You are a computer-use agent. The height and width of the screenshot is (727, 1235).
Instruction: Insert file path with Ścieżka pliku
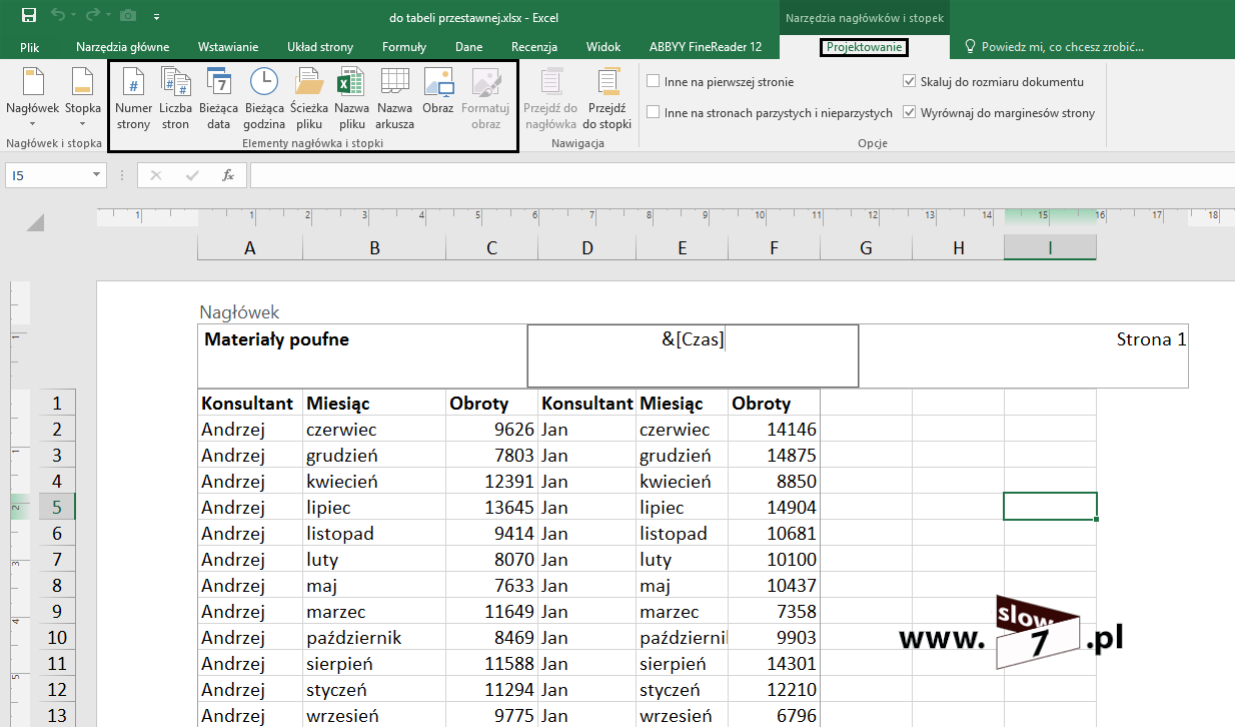coord(309,99)
